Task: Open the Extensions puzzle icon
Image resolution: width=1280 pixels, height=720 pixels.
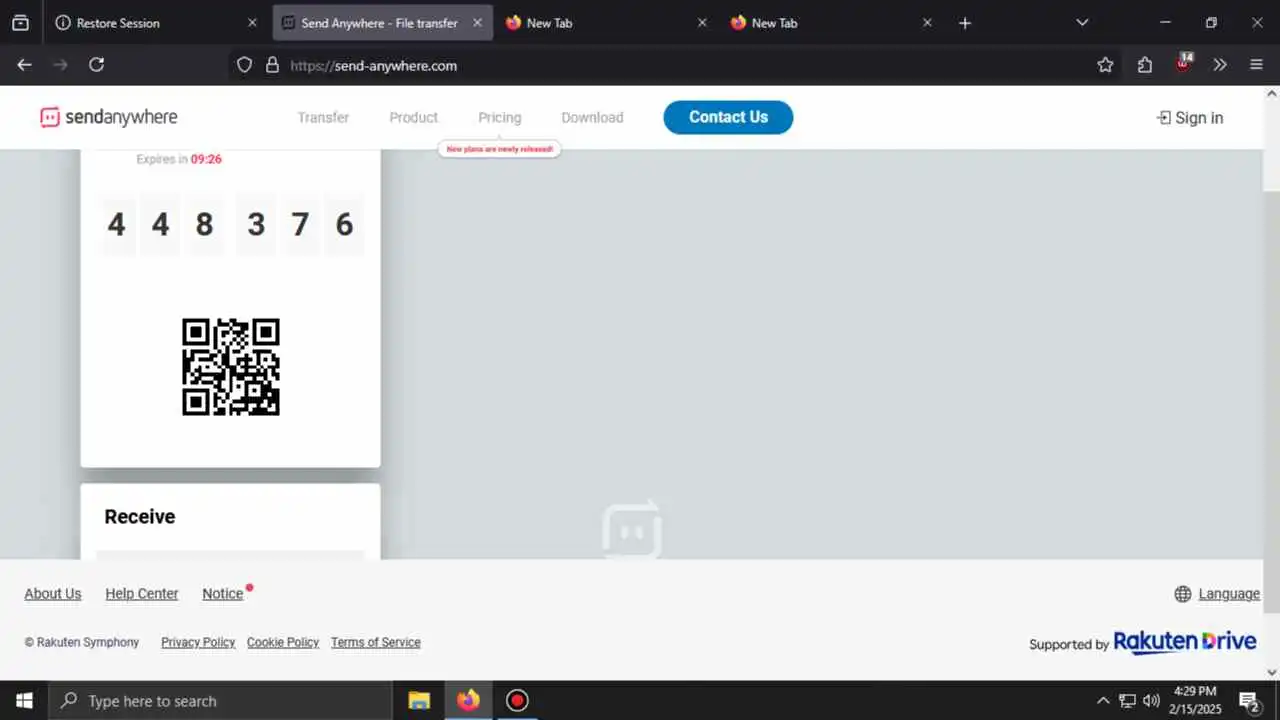Action: (1144, 65)
